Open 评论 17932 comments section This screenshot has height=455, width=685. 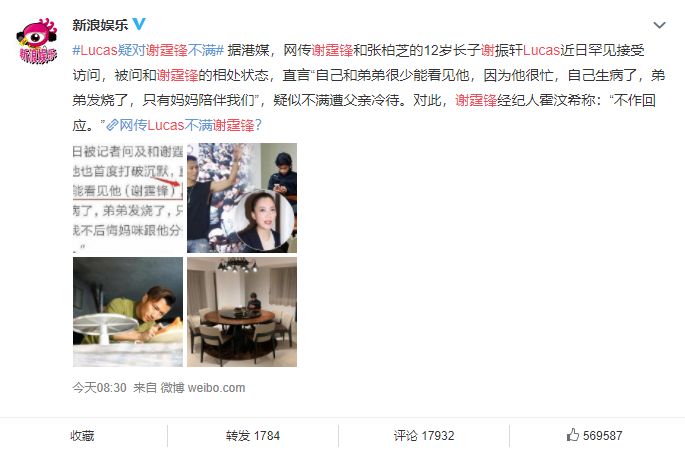coord(424,436)
